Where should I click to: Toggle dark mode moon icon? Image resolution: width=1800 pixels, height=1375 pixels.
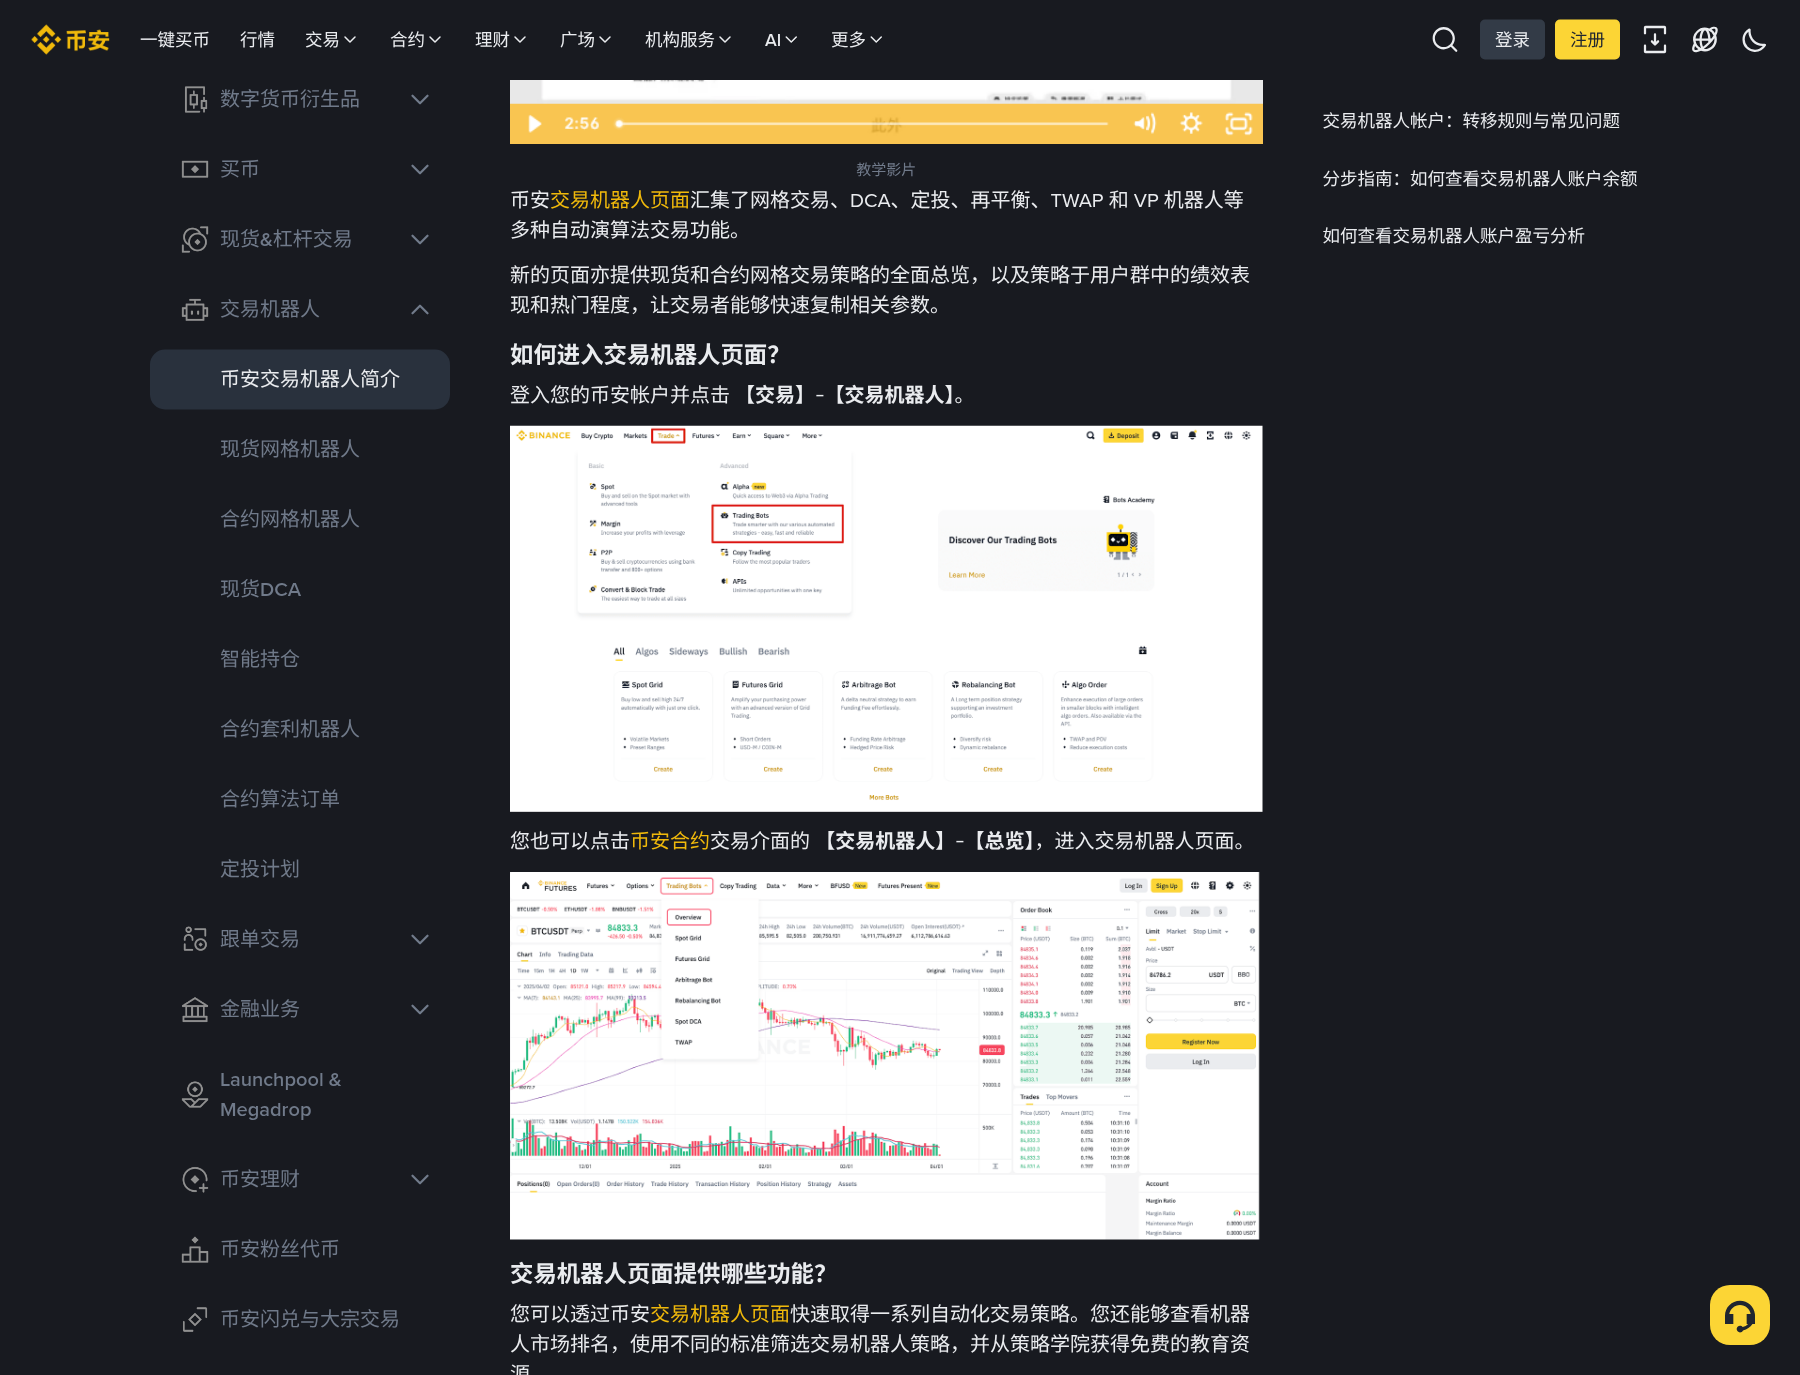[1754, 40]
